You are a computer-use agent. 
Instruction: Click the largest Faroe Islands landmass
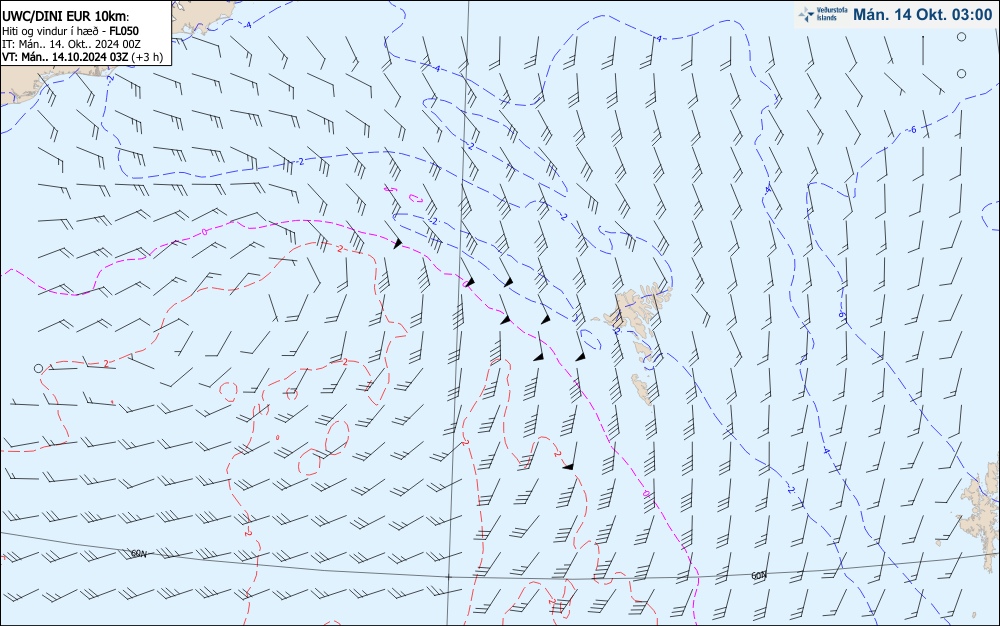[x=633, y=311]
